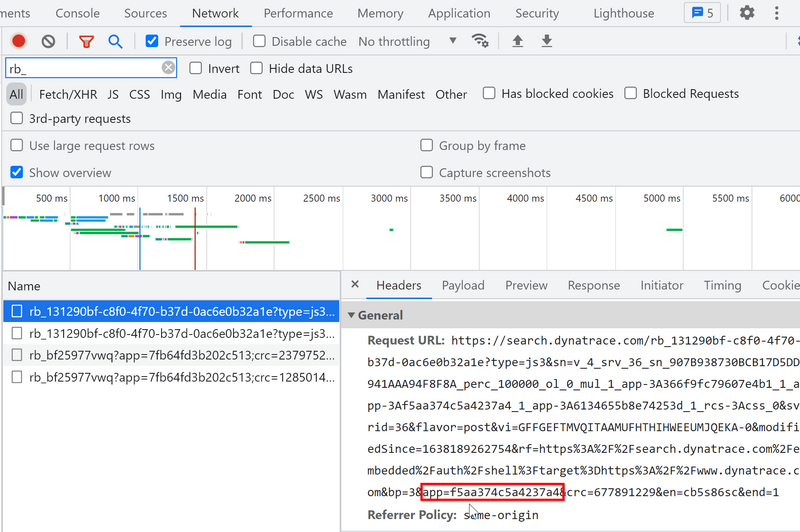Viewport: 800px width, 532px height.
Task: Clear the network log
Action: (x=48, y=41)
